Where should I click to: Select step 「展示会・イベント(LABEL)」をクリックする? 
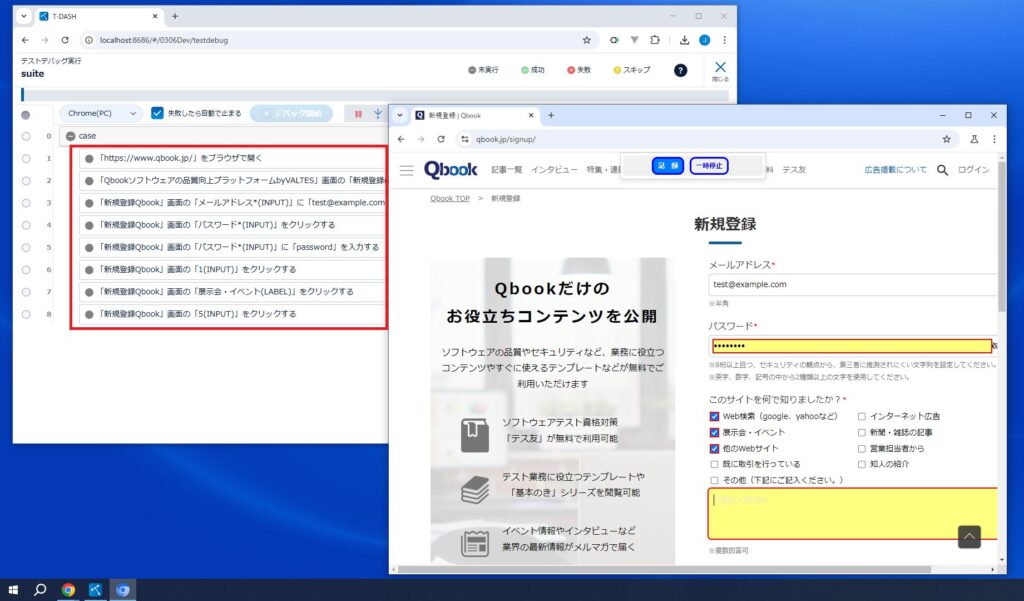232,292
